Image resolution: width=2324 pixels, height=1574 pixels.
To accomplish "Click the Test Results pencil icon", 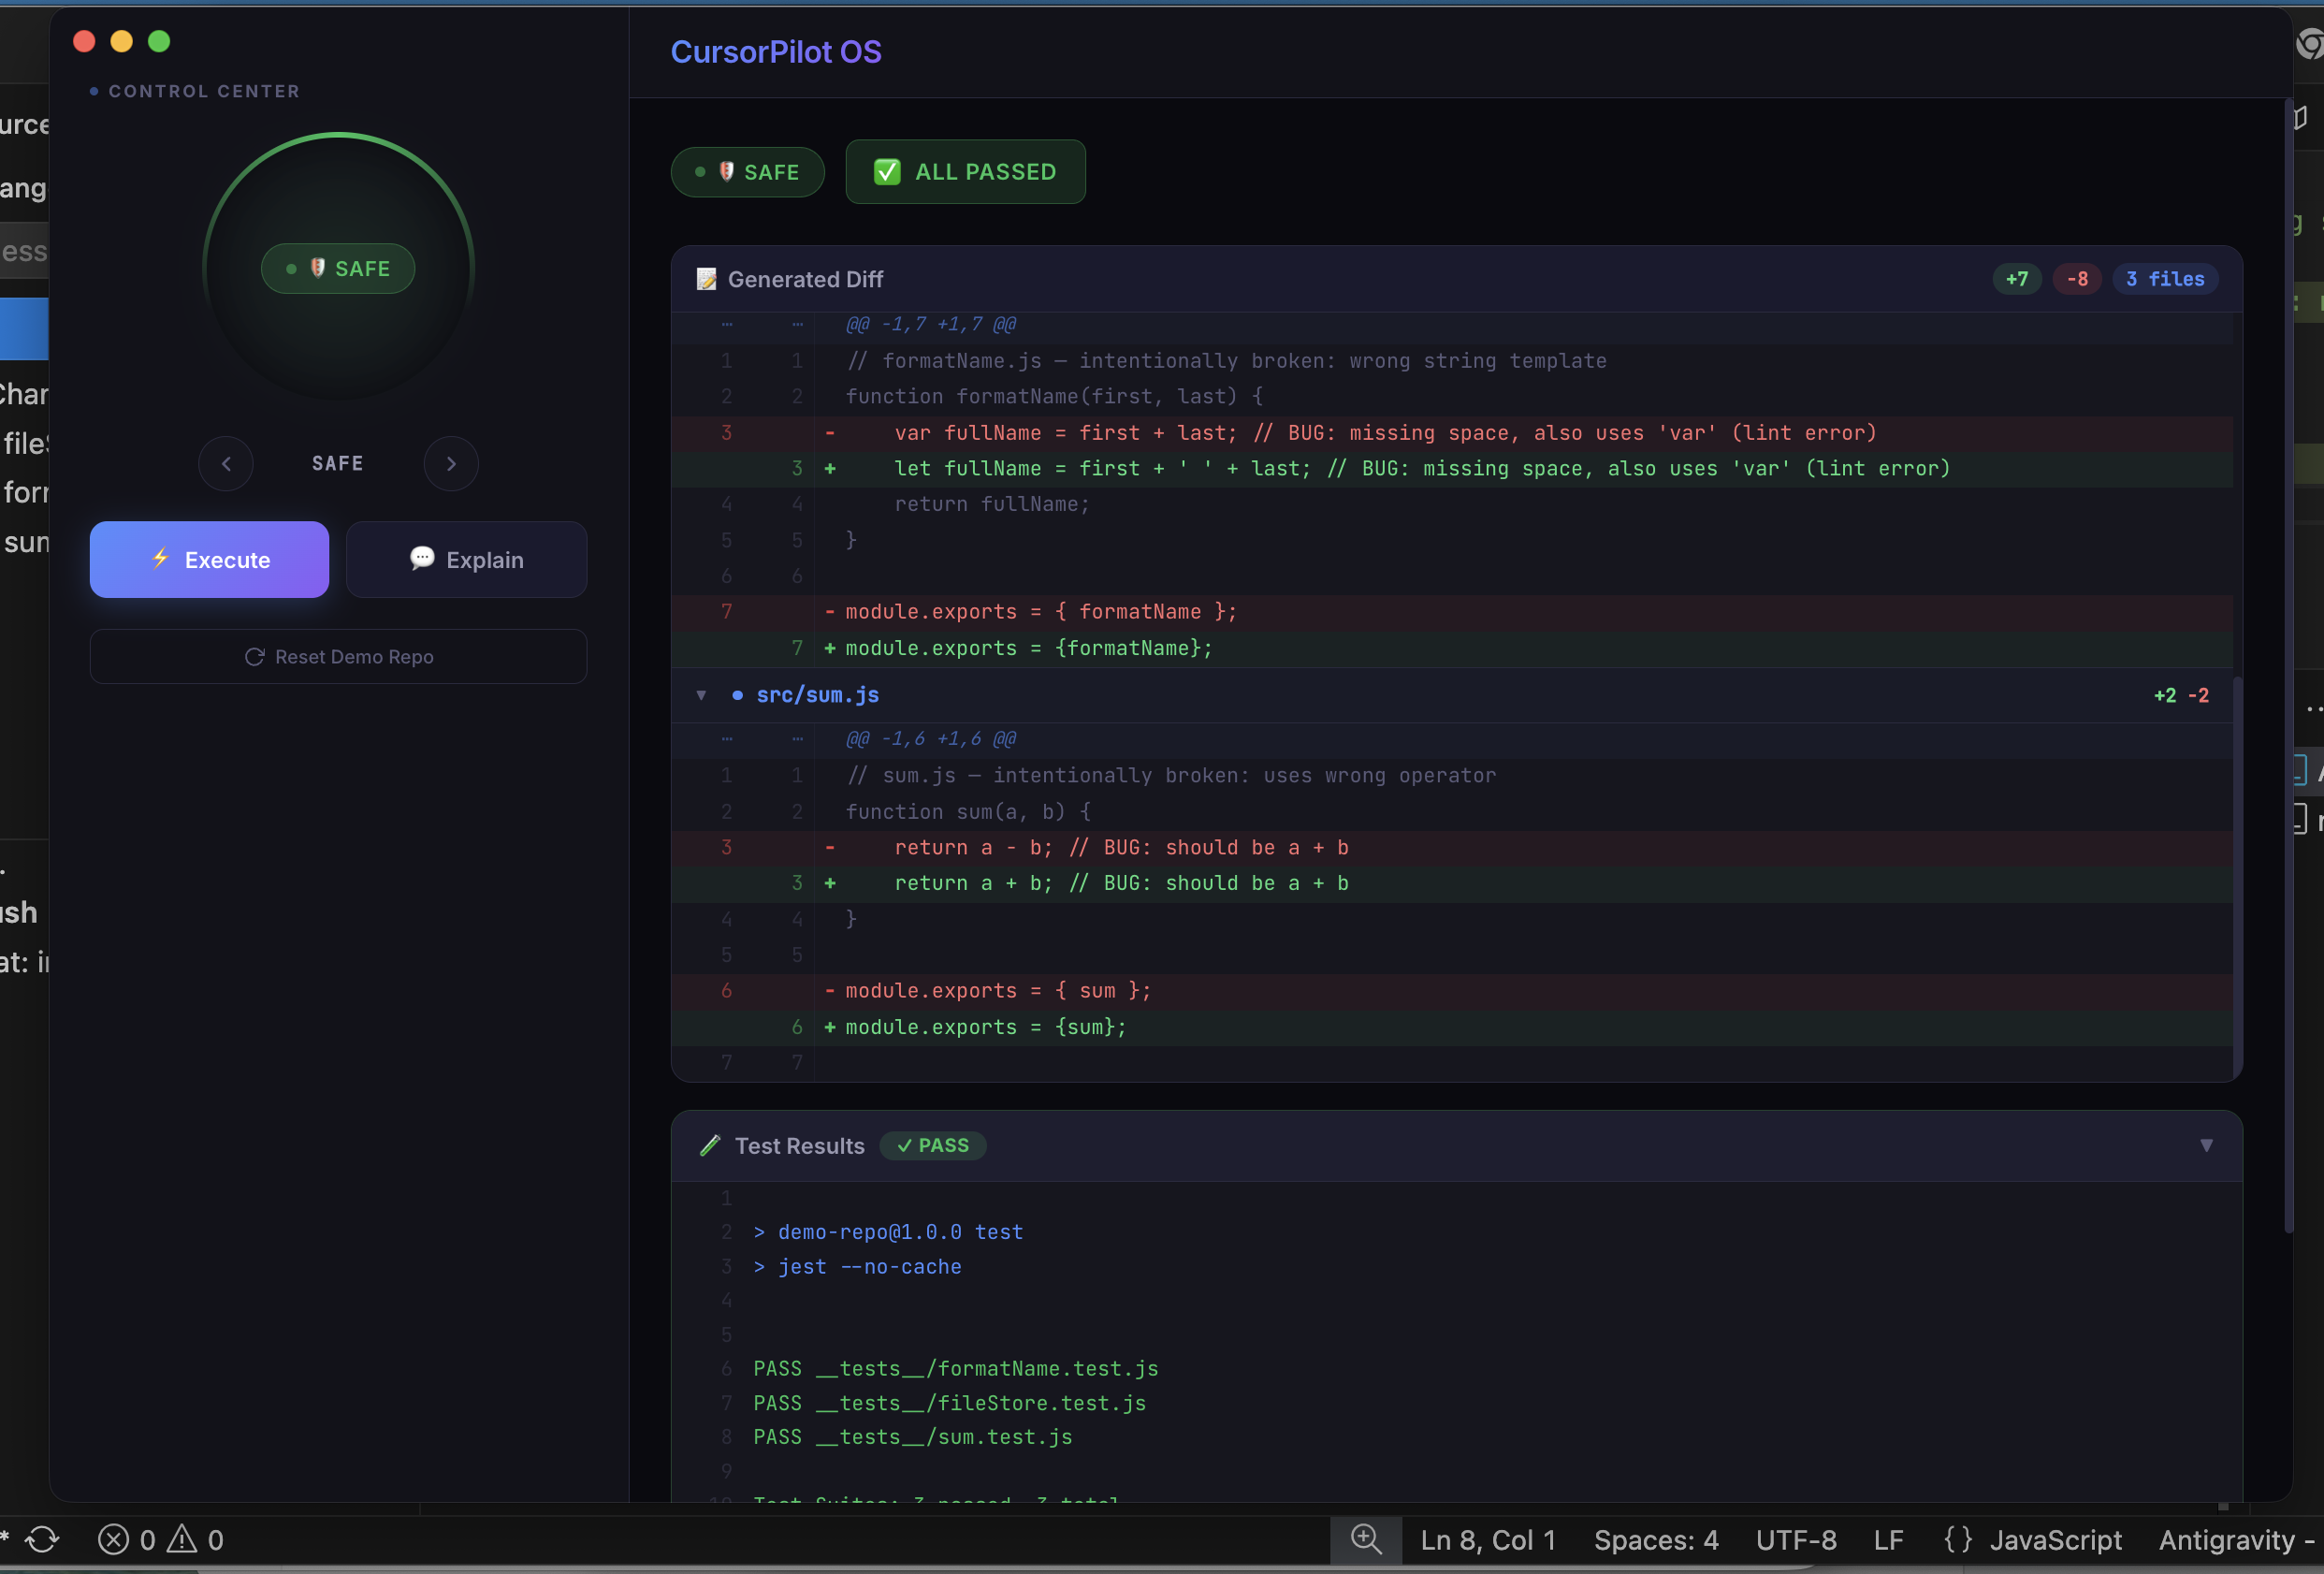I will point(709,1145).
